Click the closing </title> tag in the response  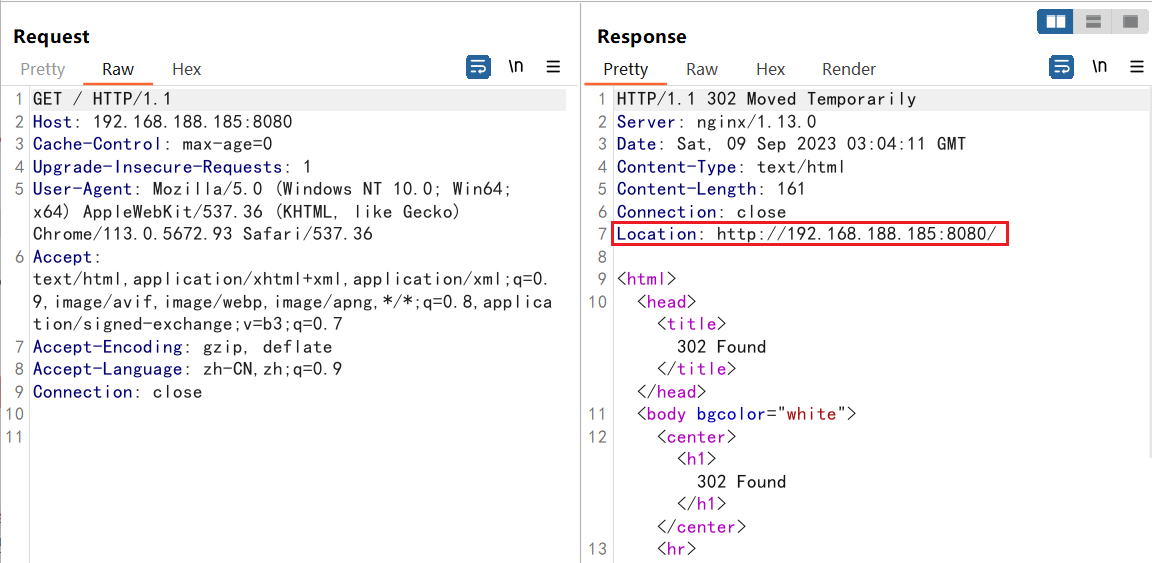696,369
